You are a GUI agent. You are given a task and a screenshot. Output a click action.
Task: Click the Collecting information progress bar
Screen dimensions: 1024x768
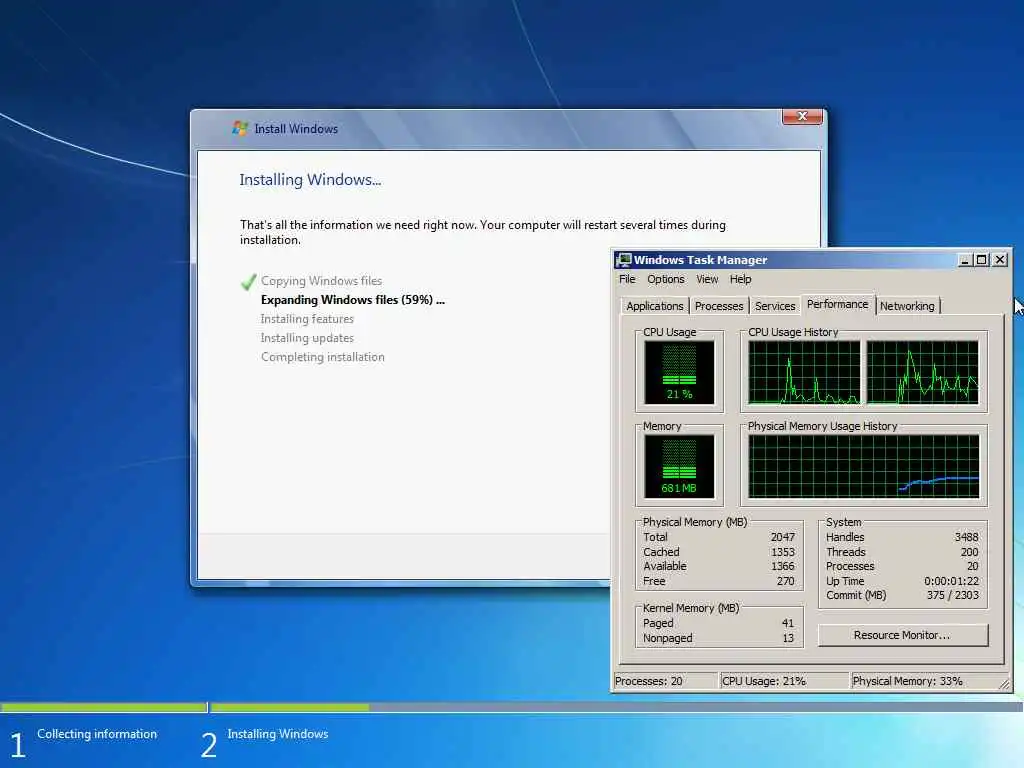coord(103,707)
